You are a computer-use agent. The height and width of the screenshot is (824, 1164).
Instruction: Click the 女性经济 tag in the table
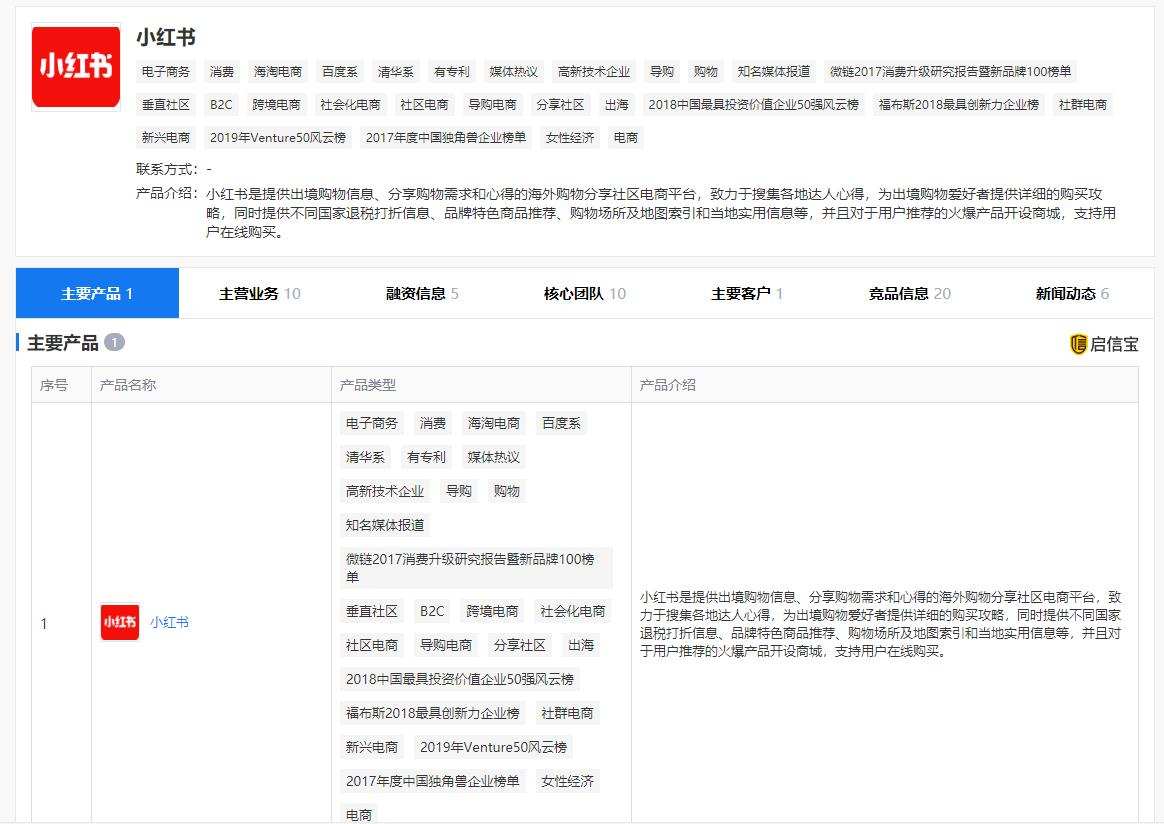[567, 781]
